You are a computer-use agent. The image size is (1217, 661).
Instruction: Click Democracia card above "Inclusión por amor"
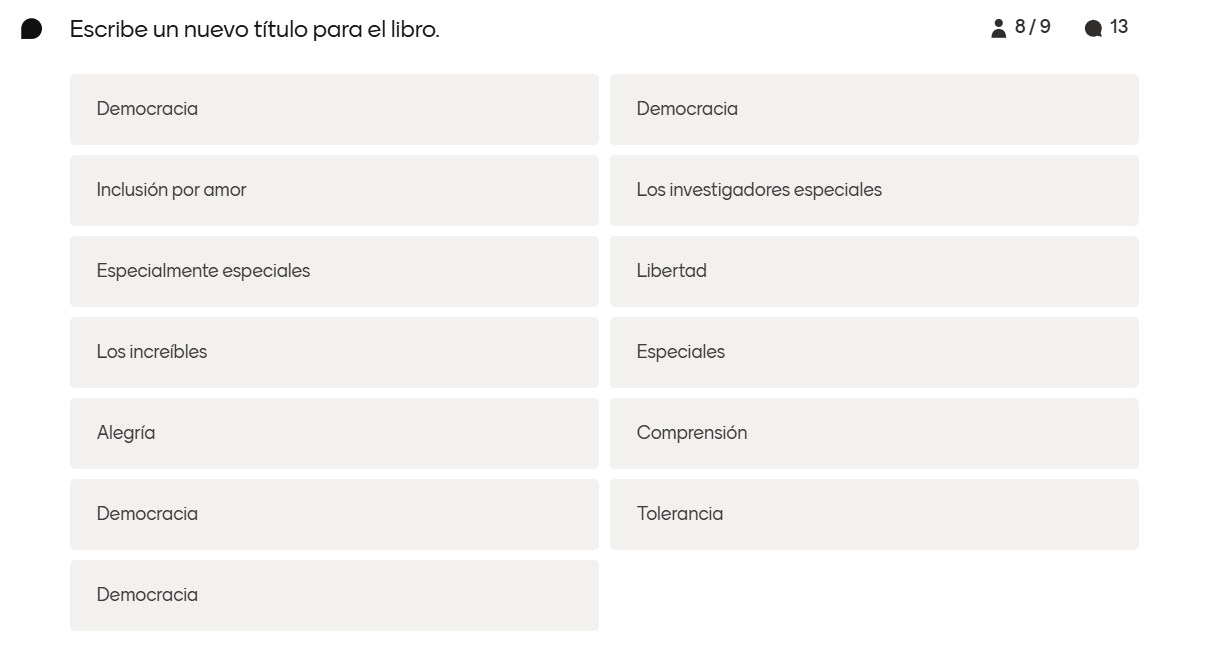click(334, 109)
